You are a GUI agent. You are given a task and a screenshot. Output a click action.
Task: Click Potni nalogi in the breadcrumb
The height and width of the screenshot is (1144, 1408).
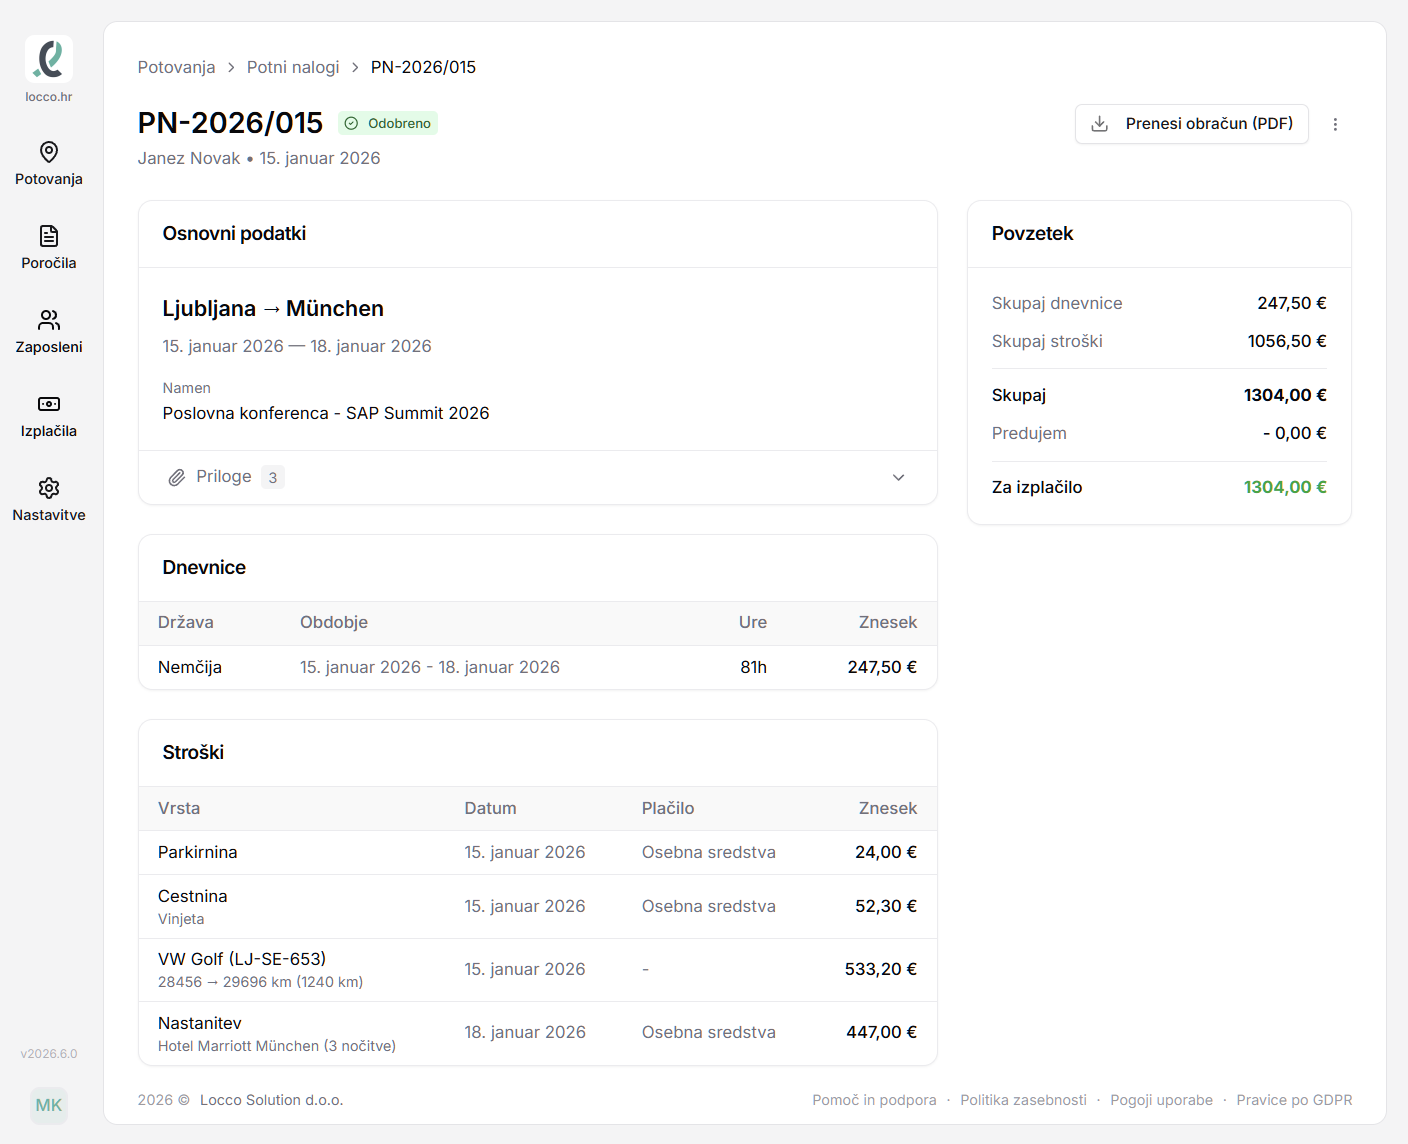(x=293, y=67)
